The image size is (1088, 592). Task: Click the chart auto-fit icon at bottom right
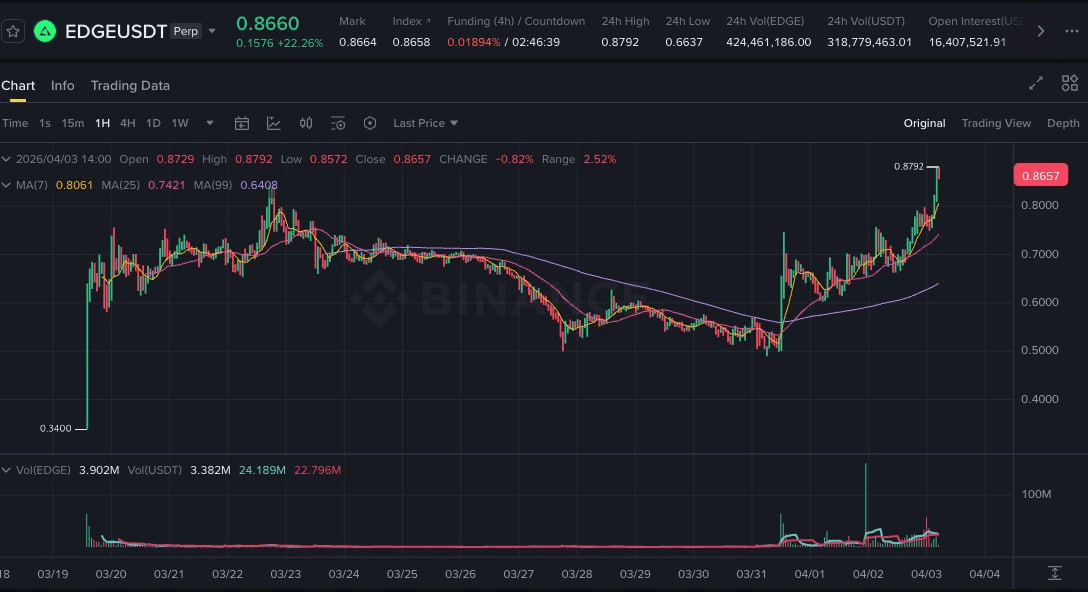pos(1054,573)
